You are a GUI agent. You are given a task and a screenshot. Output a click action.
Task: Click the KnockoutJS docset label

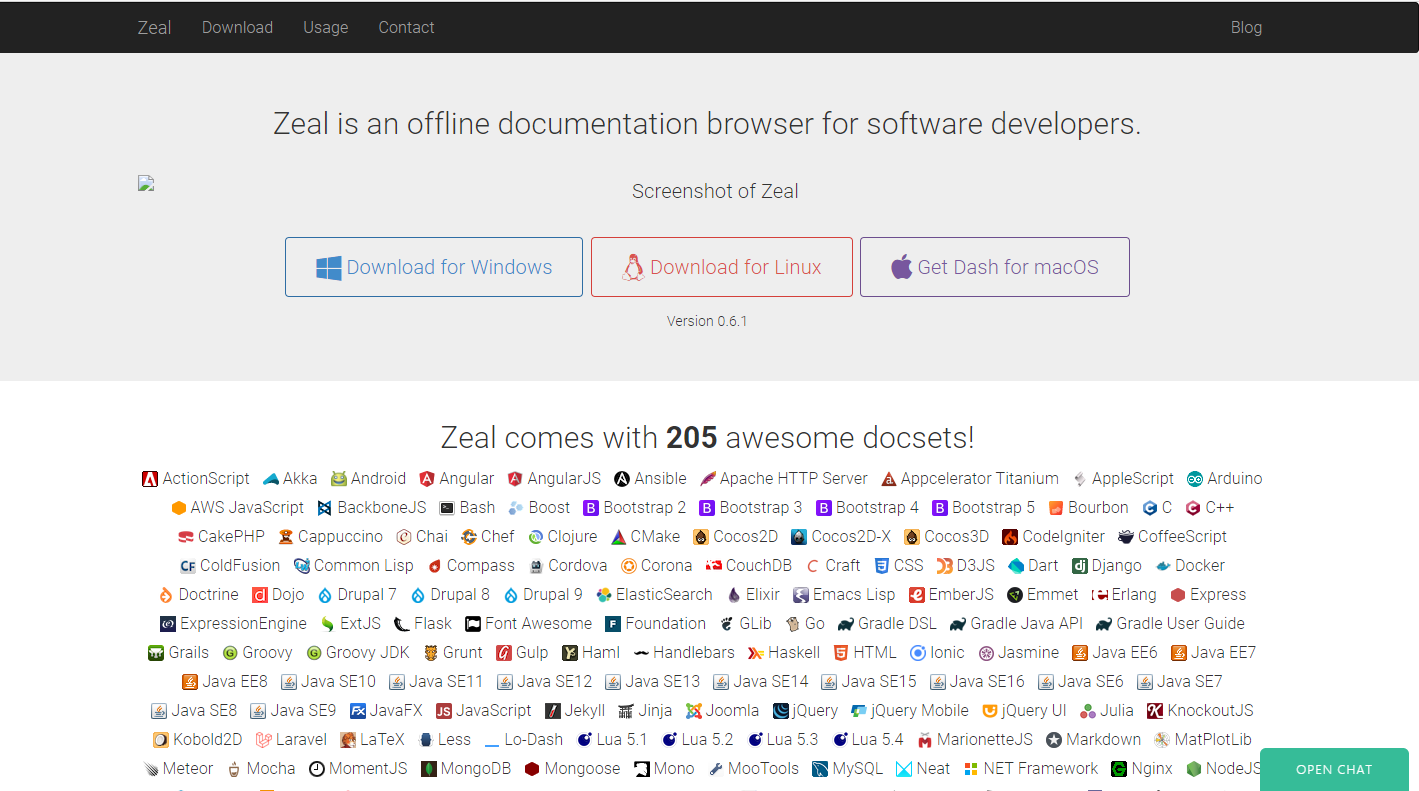(x=1211, y=711)
